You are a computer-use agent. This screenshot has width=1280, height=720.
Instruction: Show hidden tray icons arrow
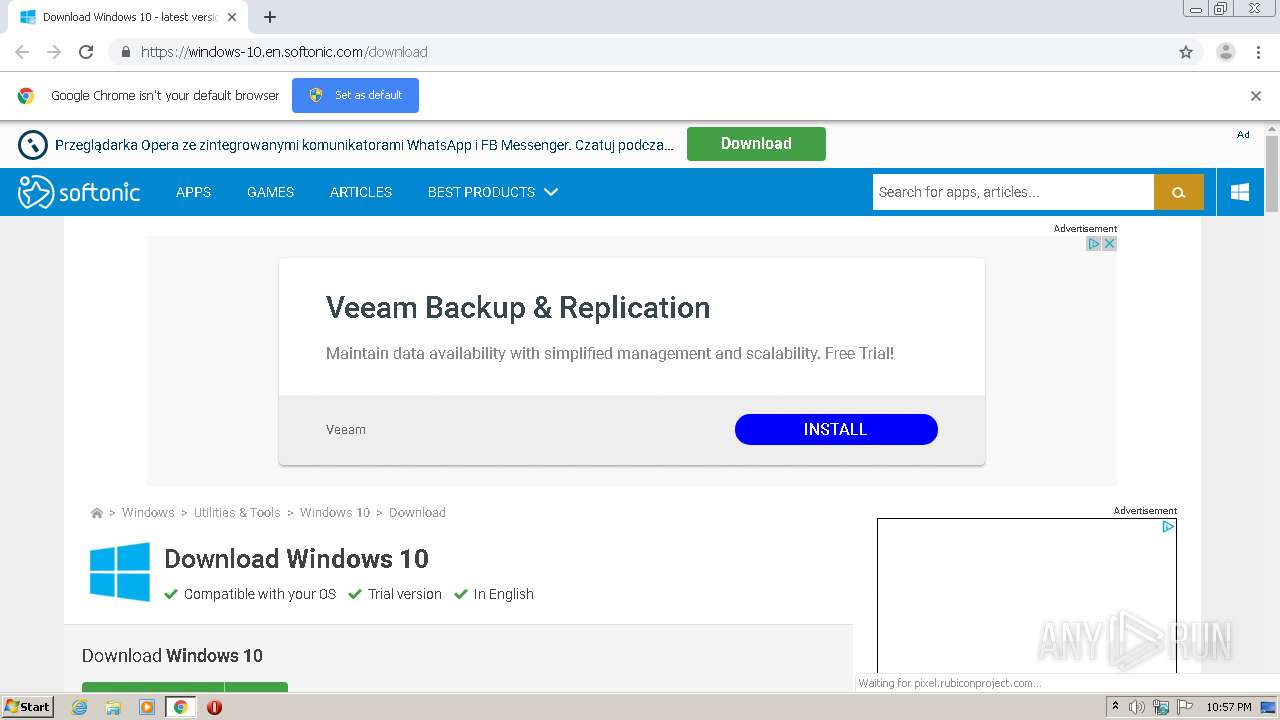pyautogui.click(x=1115, y=707)
